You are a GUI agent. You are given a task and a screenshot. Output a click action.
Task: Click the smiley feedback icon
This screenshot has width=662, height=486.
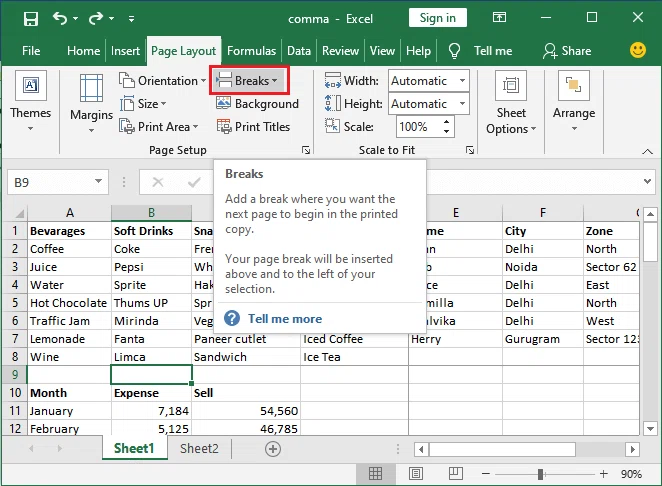[x=638, y=50]
